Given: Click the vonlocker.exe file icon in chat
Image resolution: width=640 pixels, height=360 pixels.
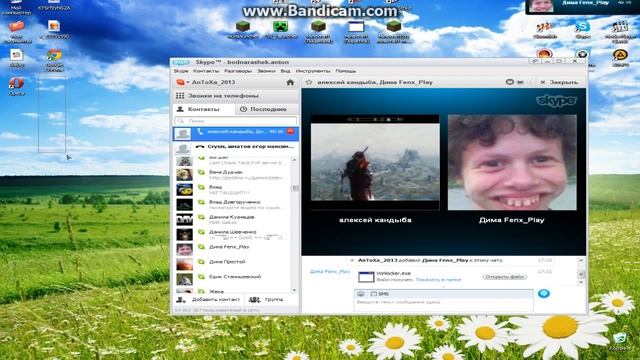Looking at the screenshot, I should (366, 277).
